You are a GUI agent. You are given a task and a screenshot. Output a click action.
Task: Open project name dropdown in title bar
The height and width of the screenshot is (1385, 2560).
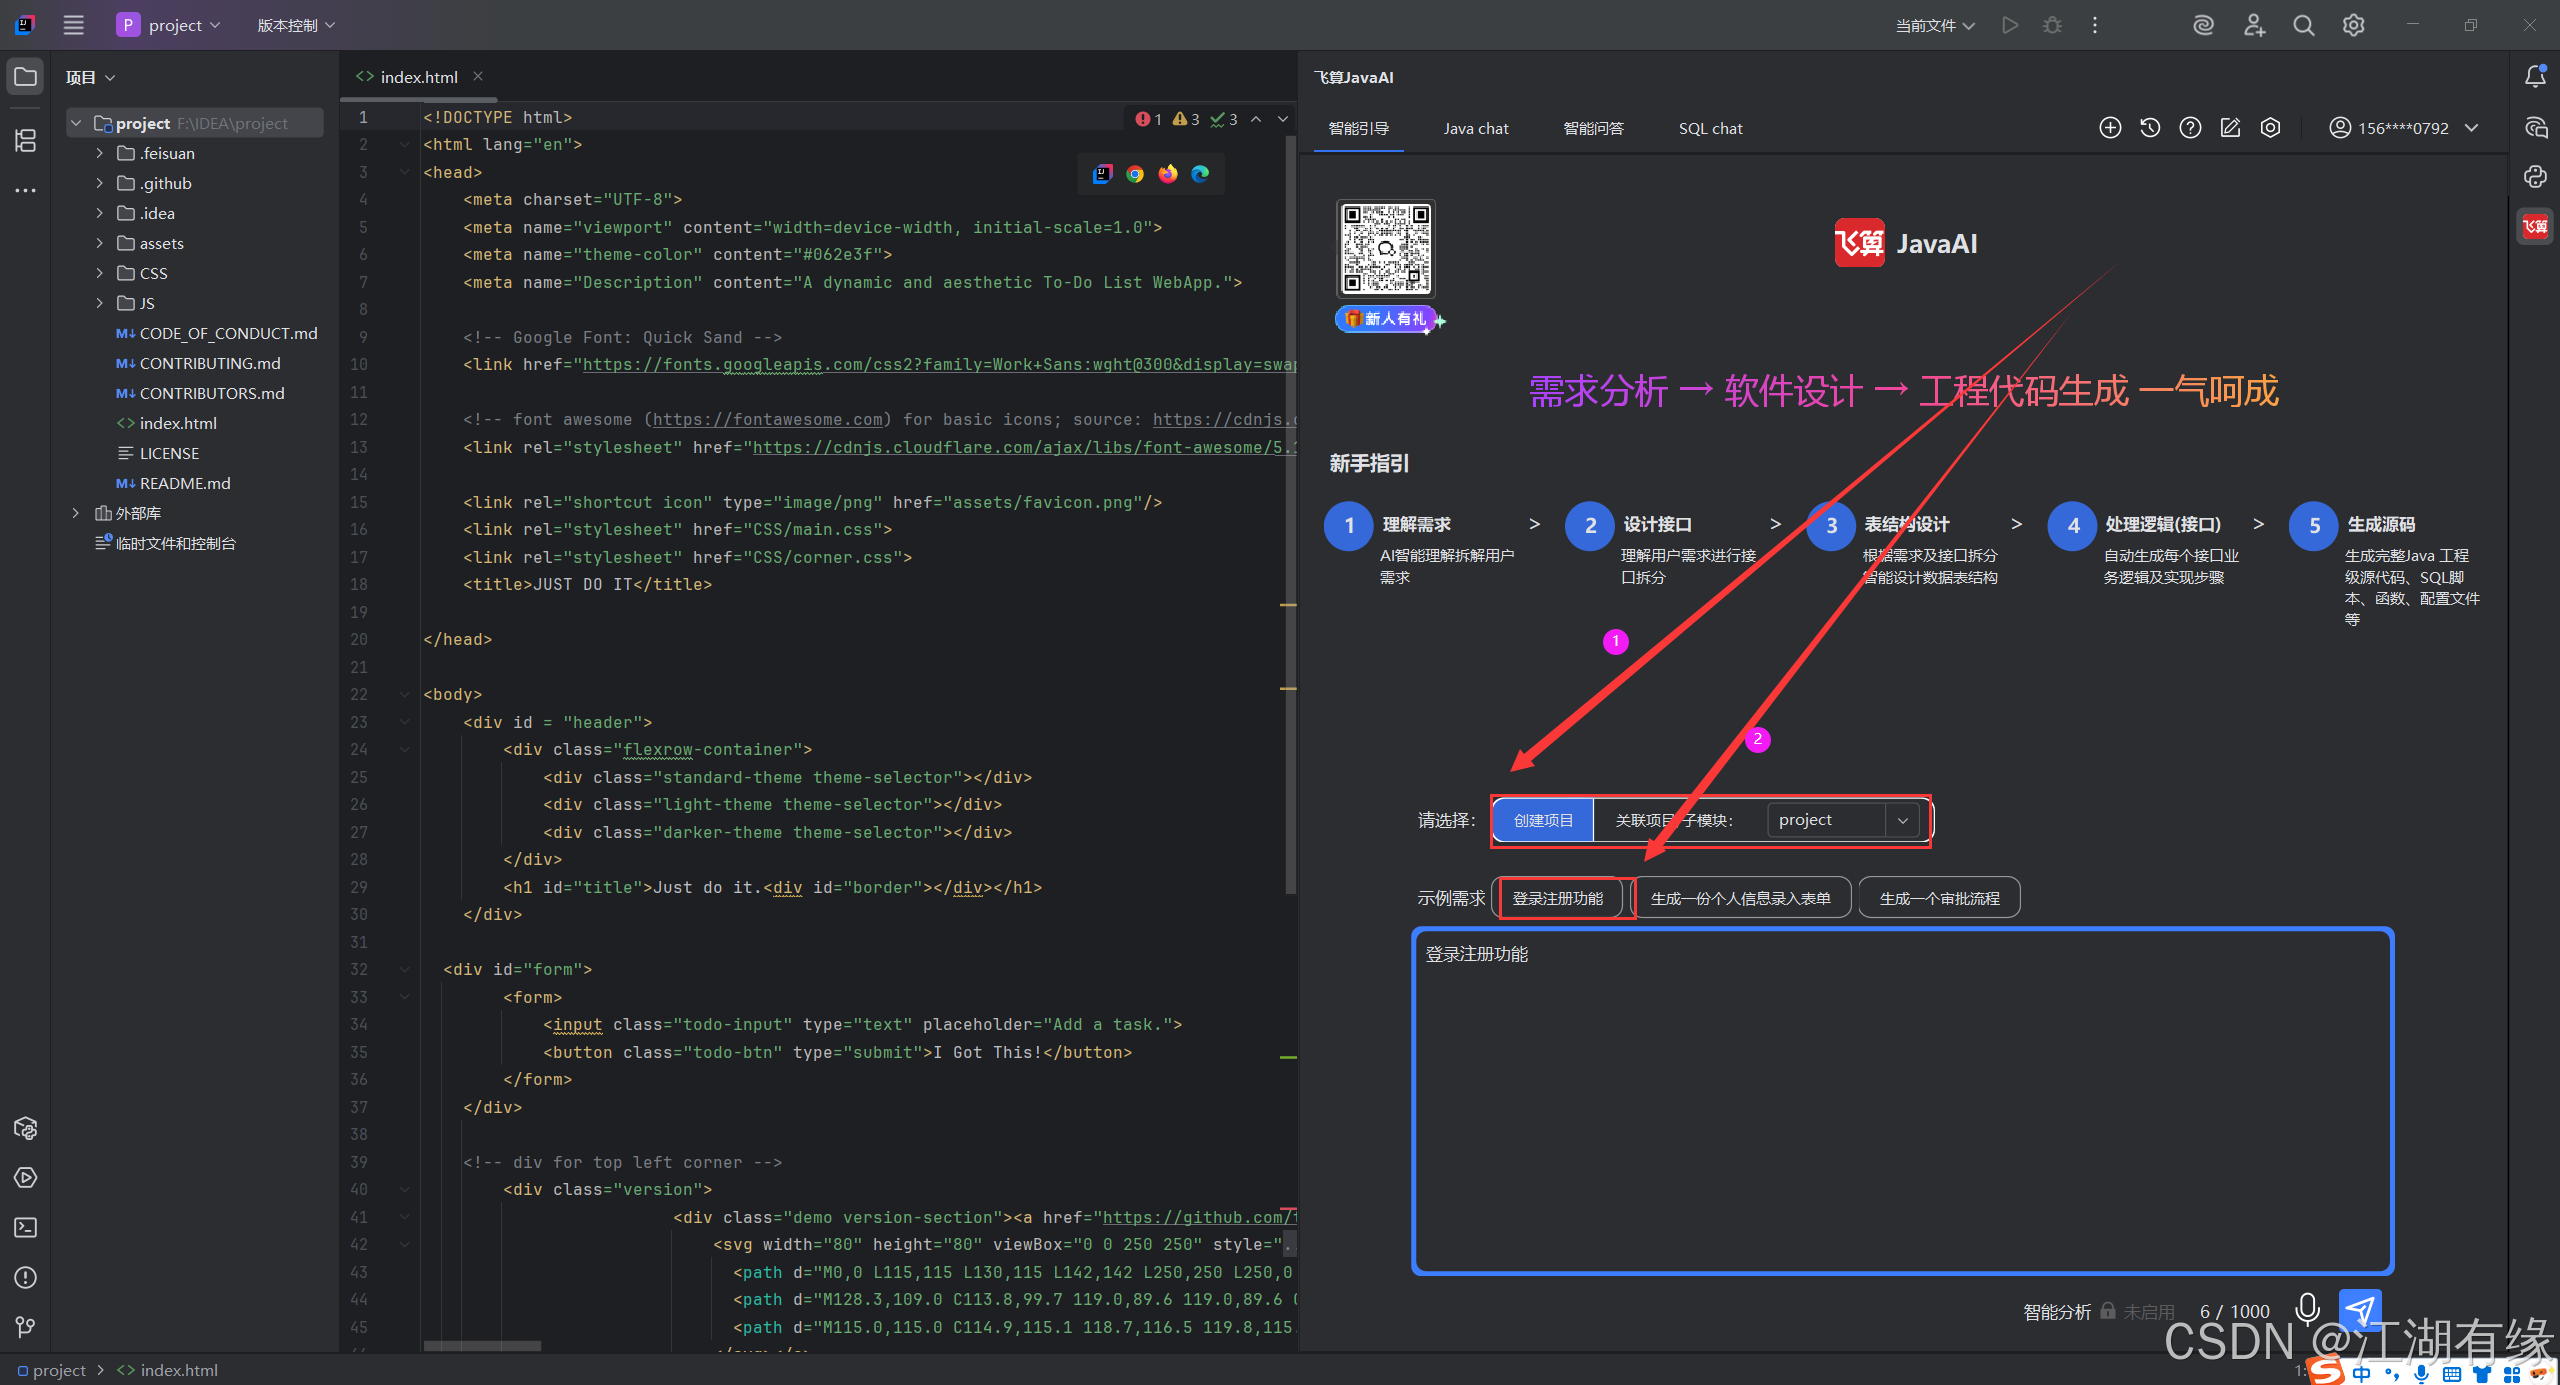click(x=169, y=25)
